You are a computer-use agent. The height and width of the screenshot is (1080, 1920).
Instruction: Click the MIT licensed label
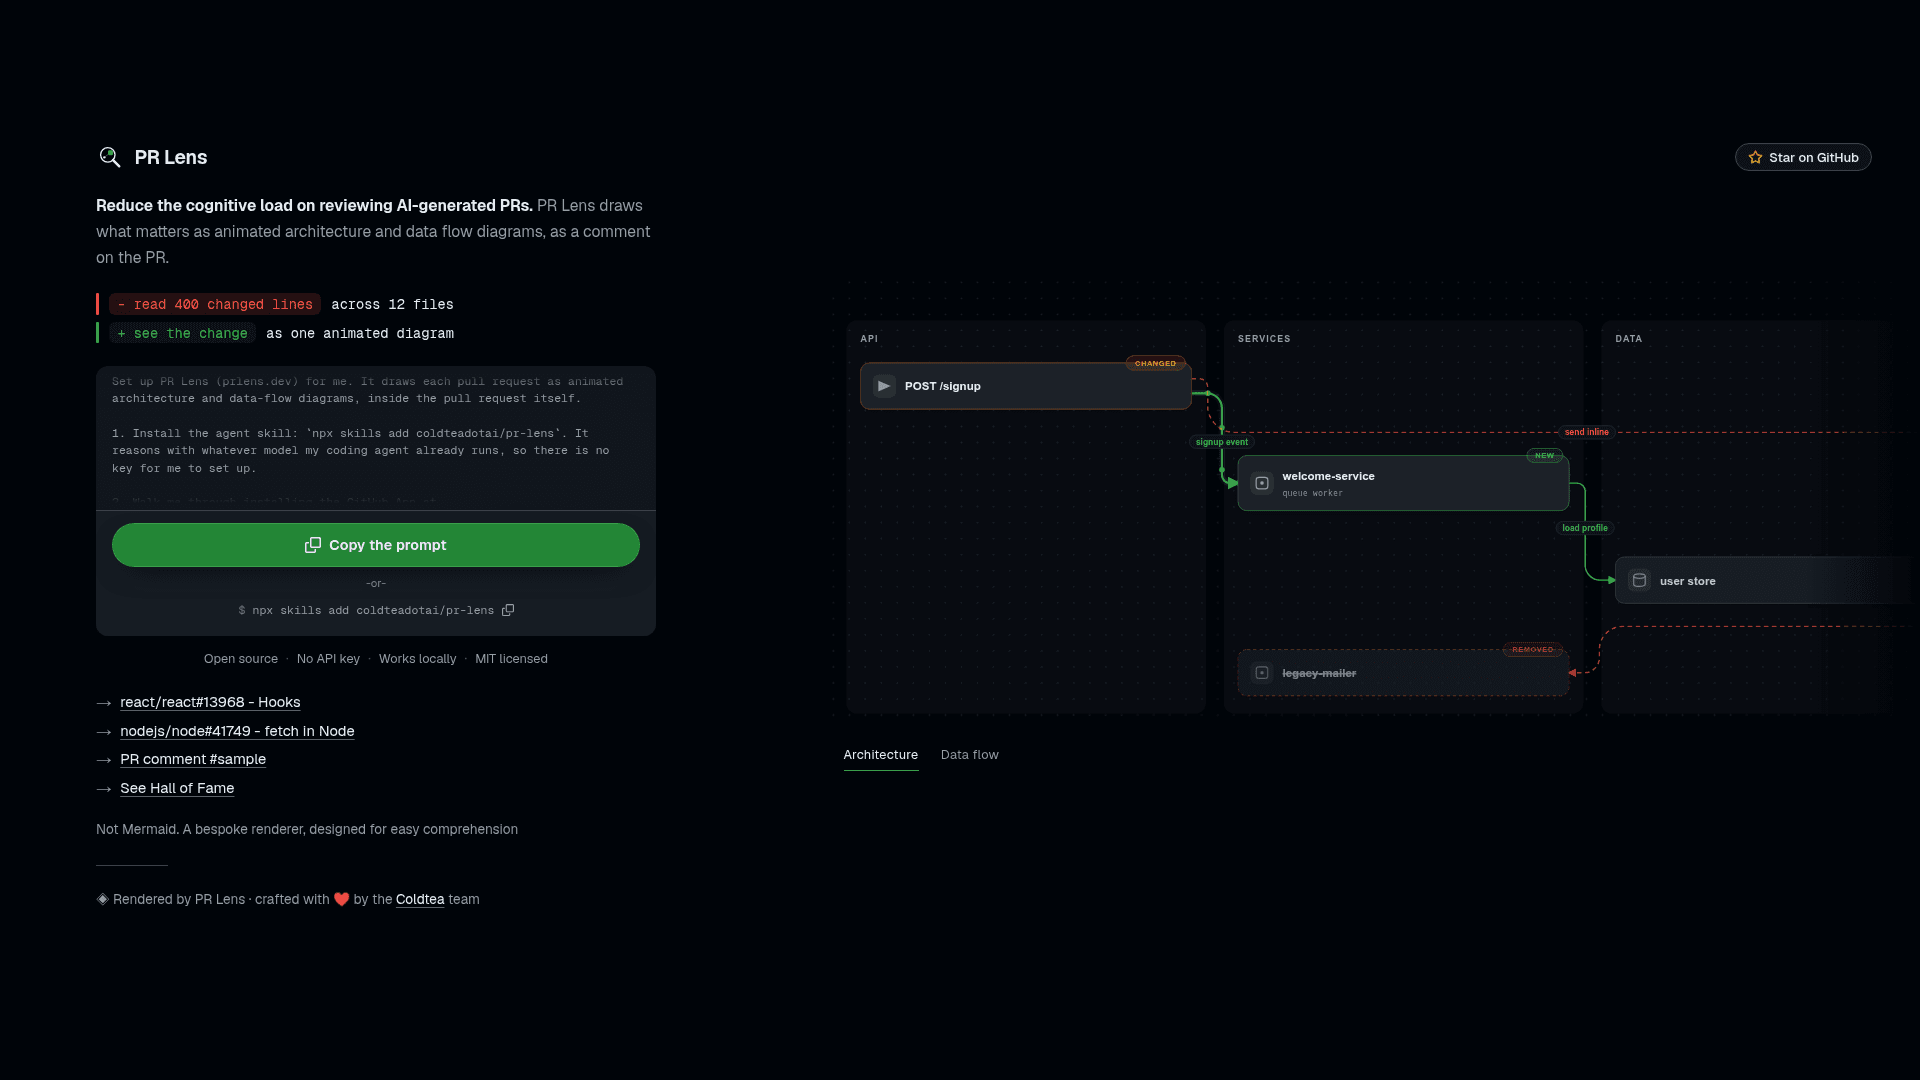click(x=511, y=659)
